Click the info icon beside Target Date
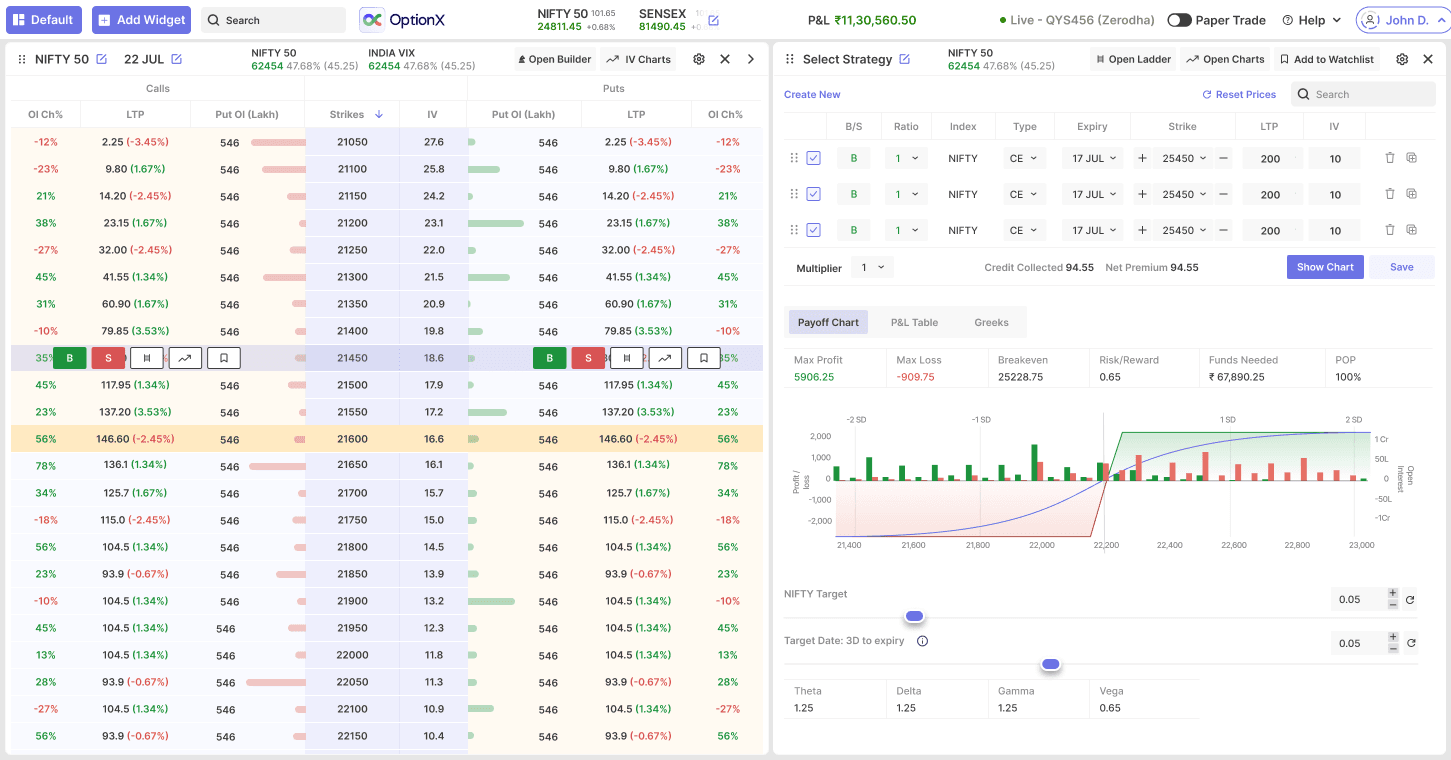 point(922,641)
